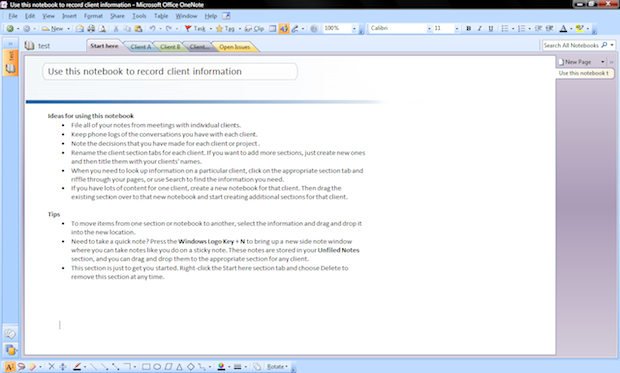The width and height of the screenshot is (620, 373).
Task: Click the E-mail page envelope icon
Action: tap(80, 28)
